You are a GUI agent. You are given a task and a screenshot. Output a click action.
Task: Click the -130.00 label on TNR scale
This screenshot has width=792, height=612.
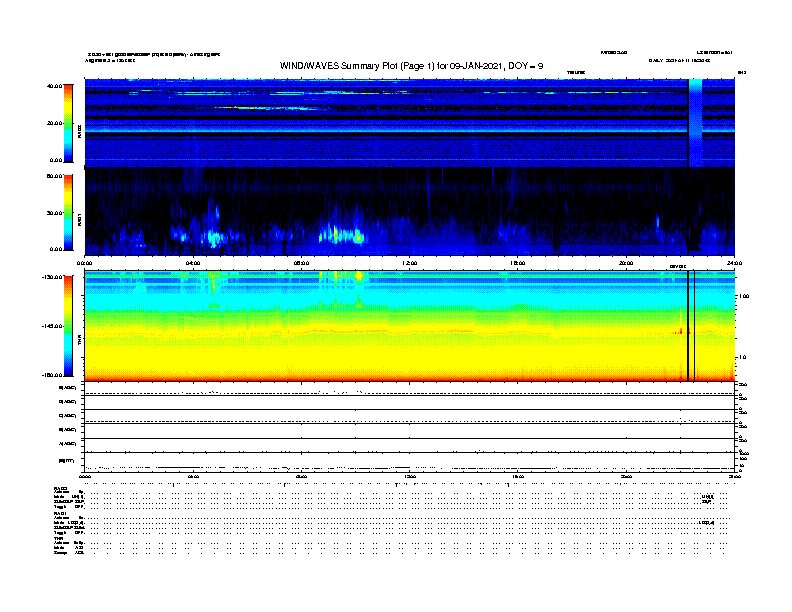pos(53,277)
